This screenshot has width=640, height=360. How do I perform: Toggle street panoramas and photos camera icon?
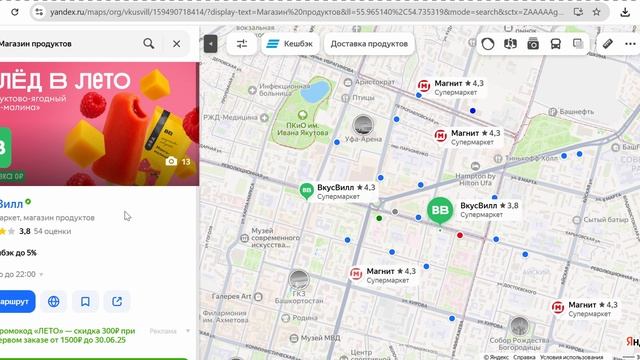[533, 44]
